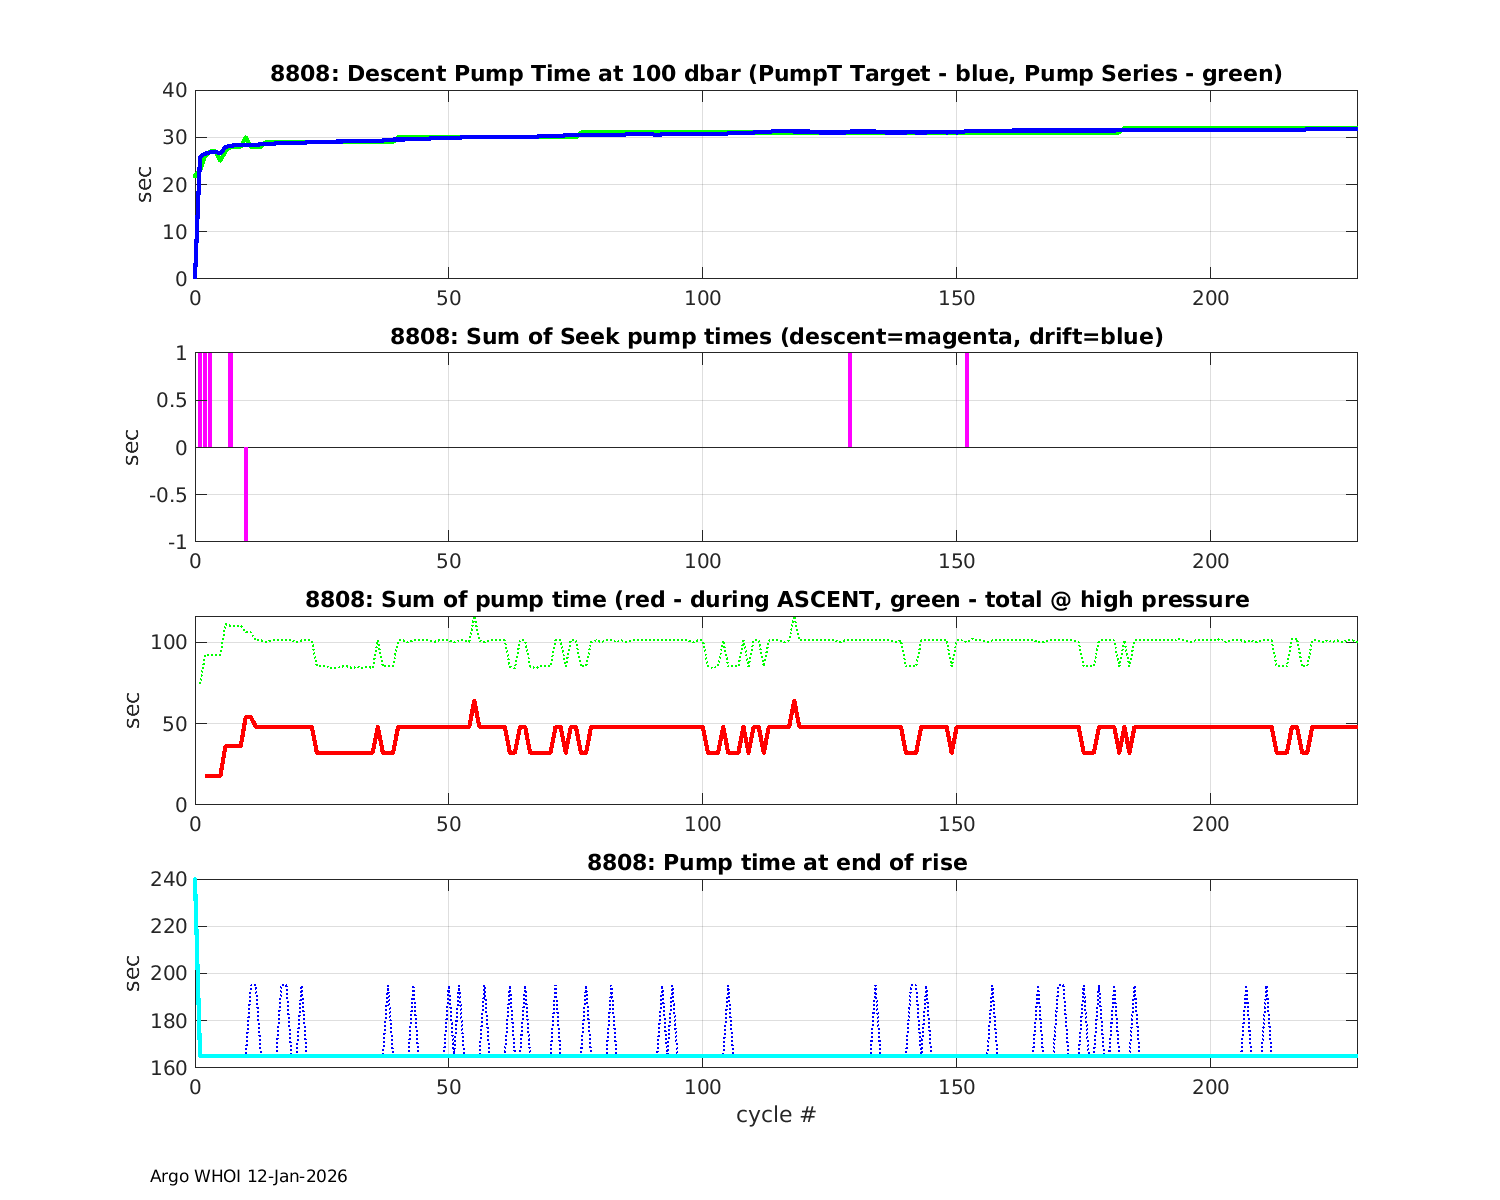
Task: Click the "-1" y-axis tick in seek plot
Action: click(177, 542)
